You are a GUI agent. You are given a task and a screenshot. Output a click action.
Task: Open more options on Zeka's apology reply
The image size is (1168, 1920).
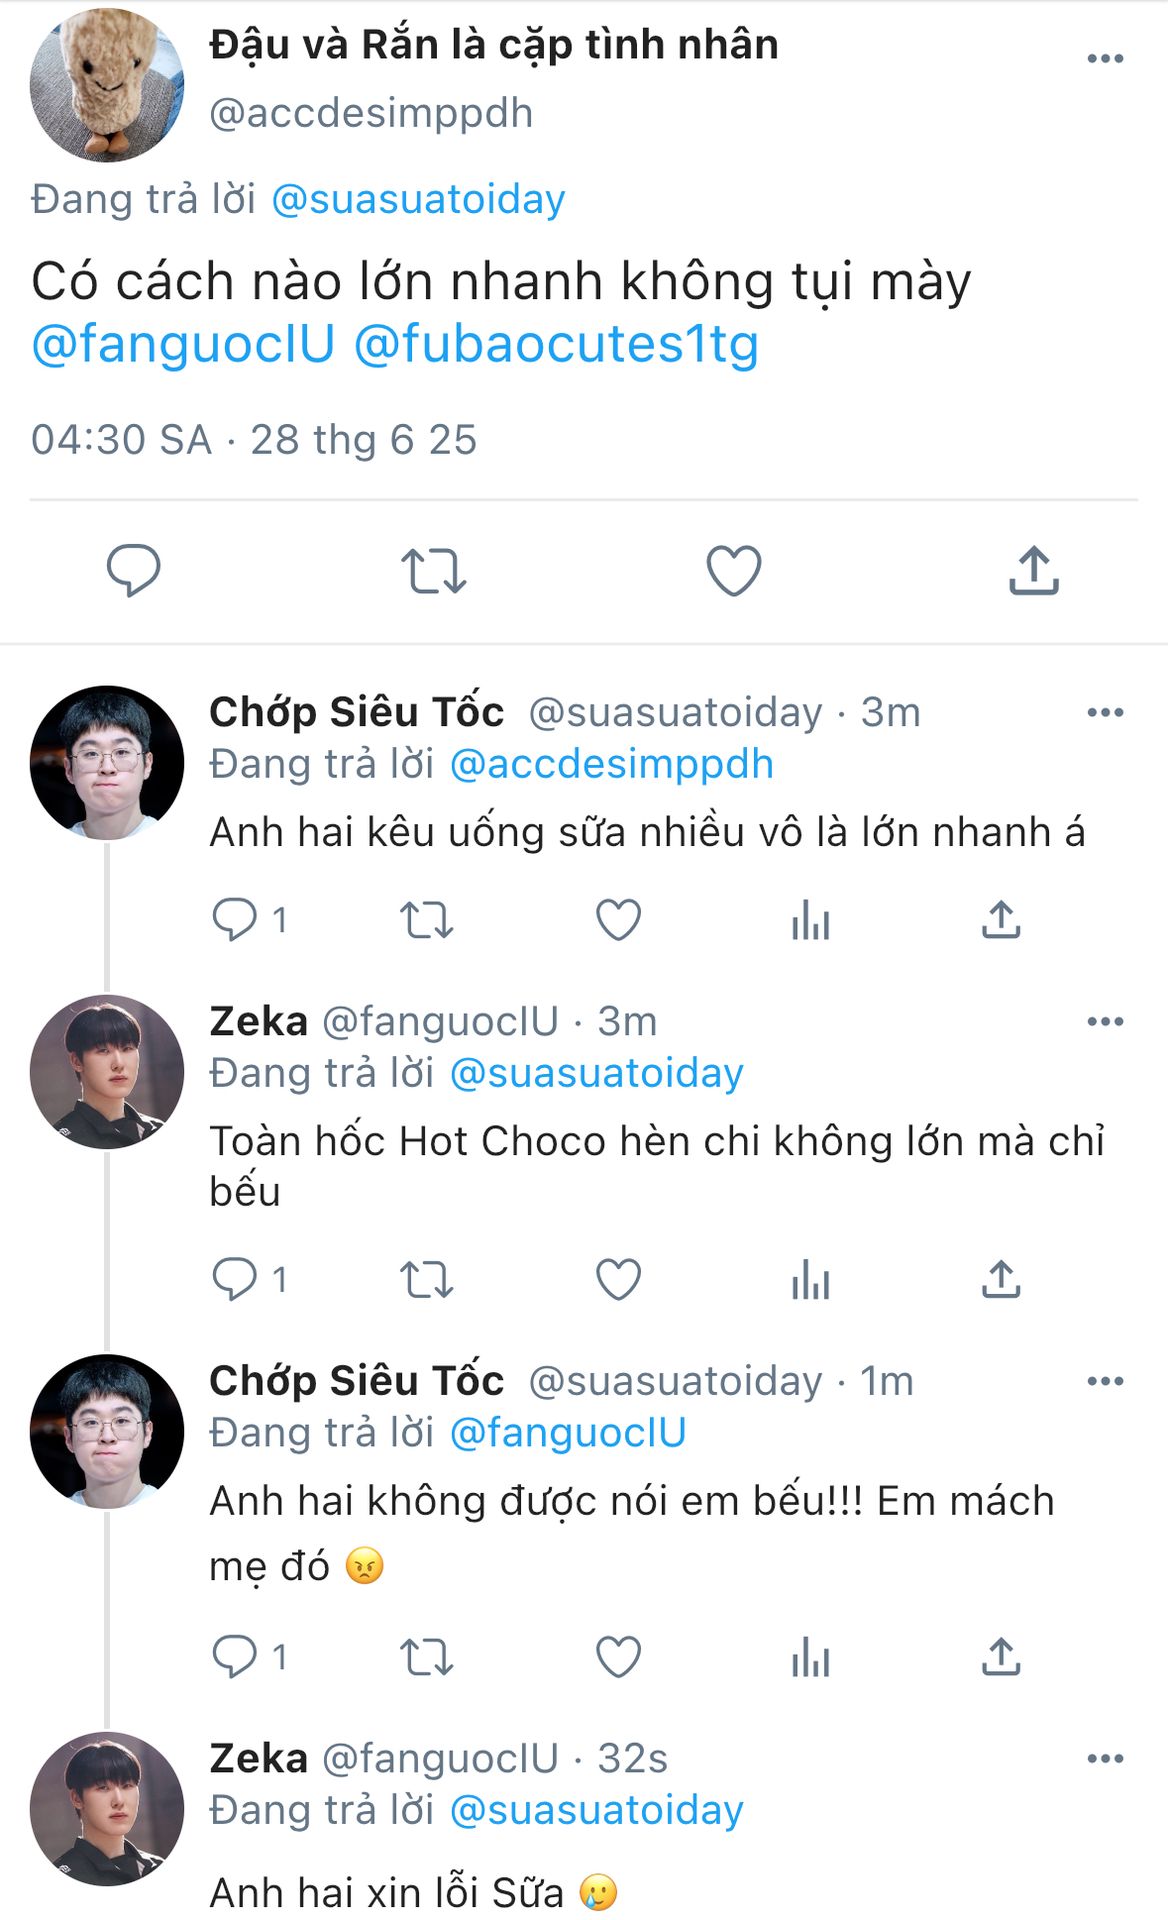click(1105, 1759)
